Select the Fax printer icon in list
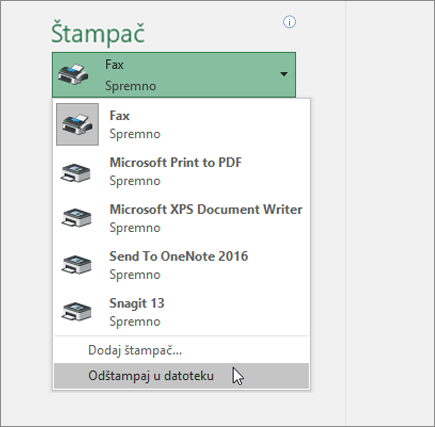 [x=77, y=124]
